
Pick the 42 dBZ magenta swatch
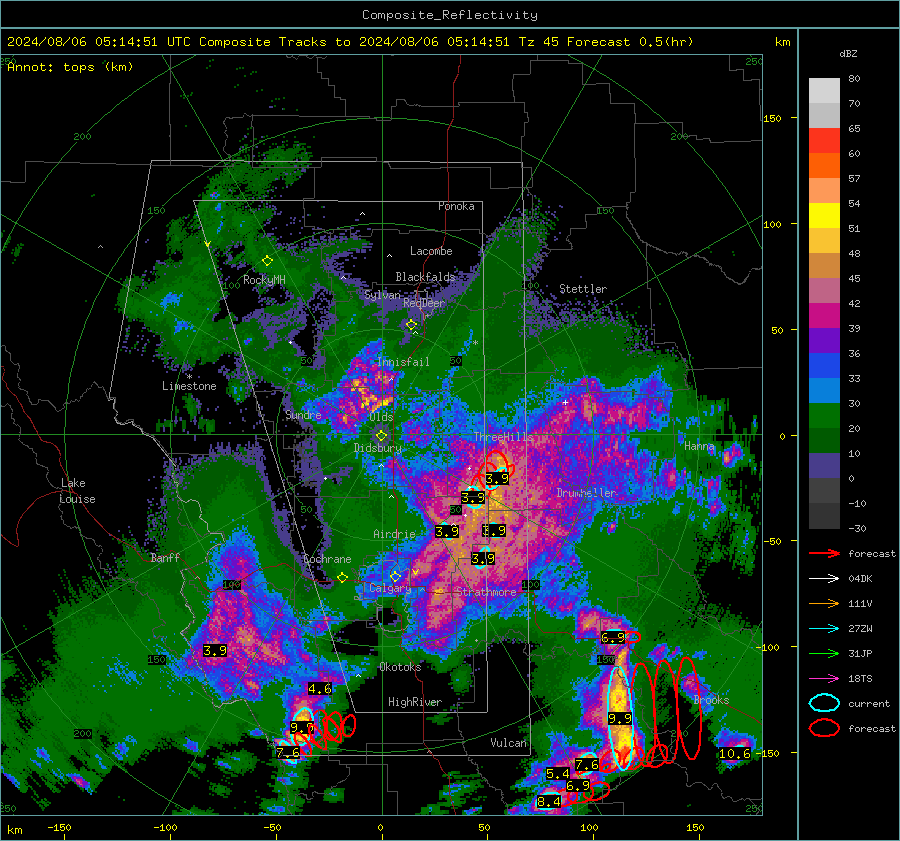pyautogui.click(x=824, y=315)
